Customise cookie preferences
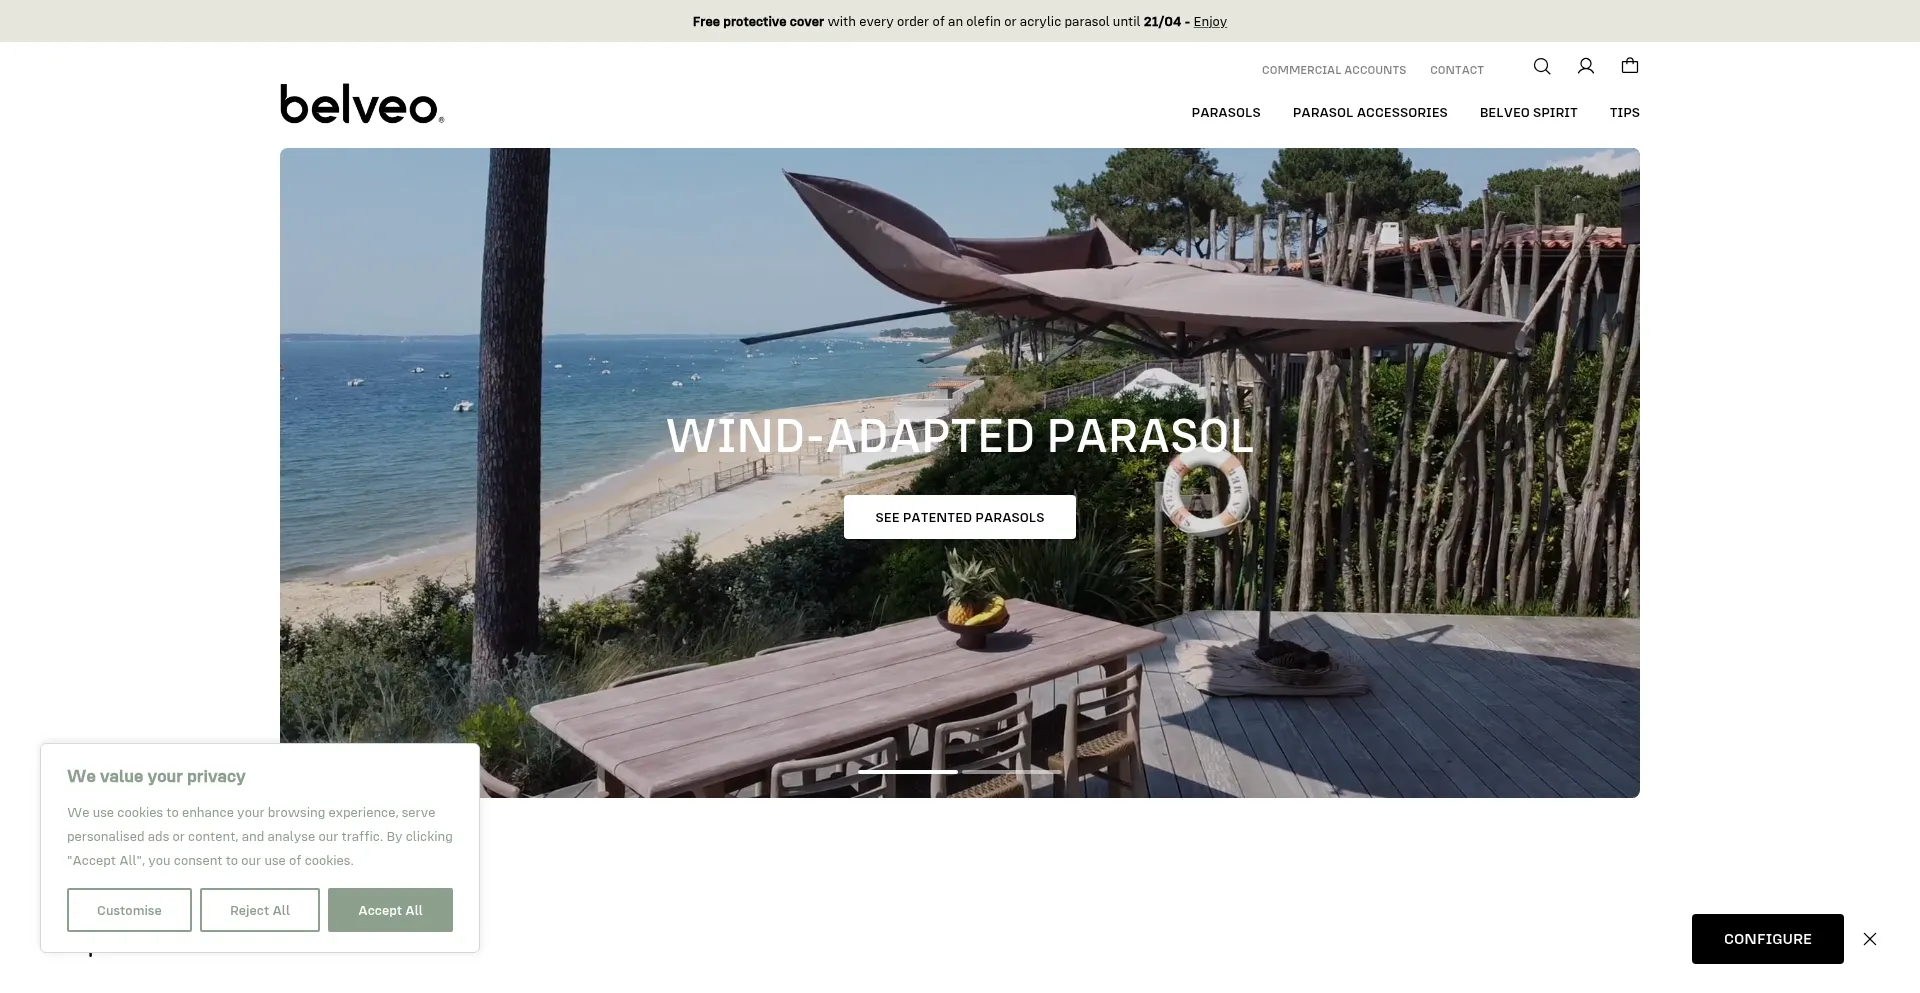1920x993 pixels. [x=129, y=910]
